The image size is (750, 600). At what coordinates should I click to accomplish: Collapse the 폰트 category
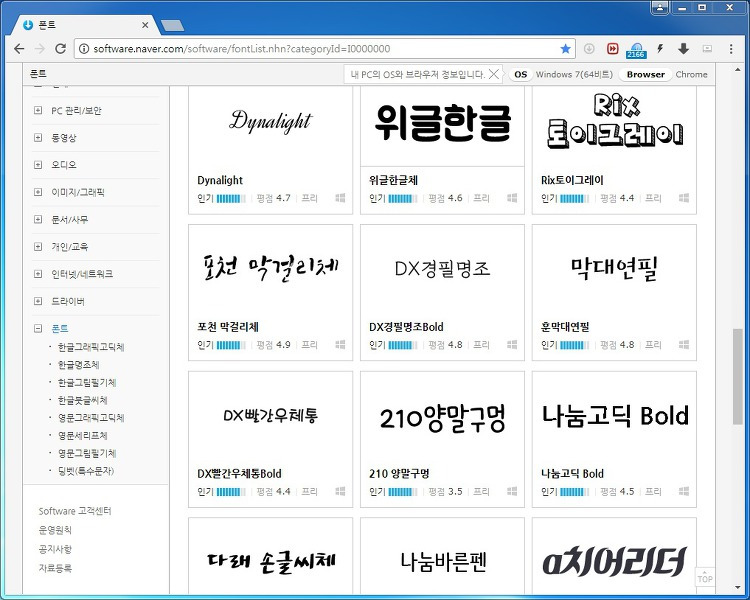pyautogui.click(x=38, y=329)
